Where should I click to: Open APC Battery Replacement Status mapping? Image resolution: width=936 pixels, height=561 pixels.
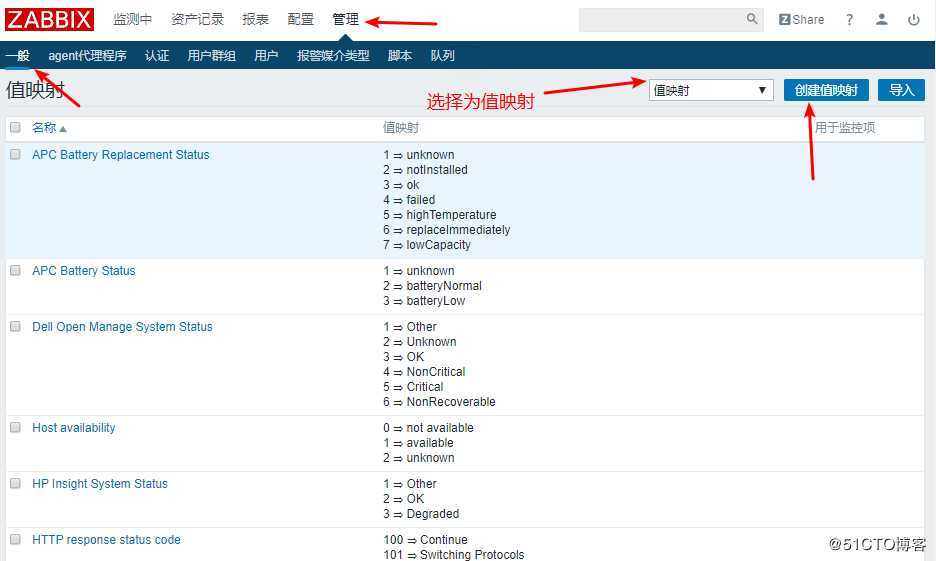[x=121, y=155]
